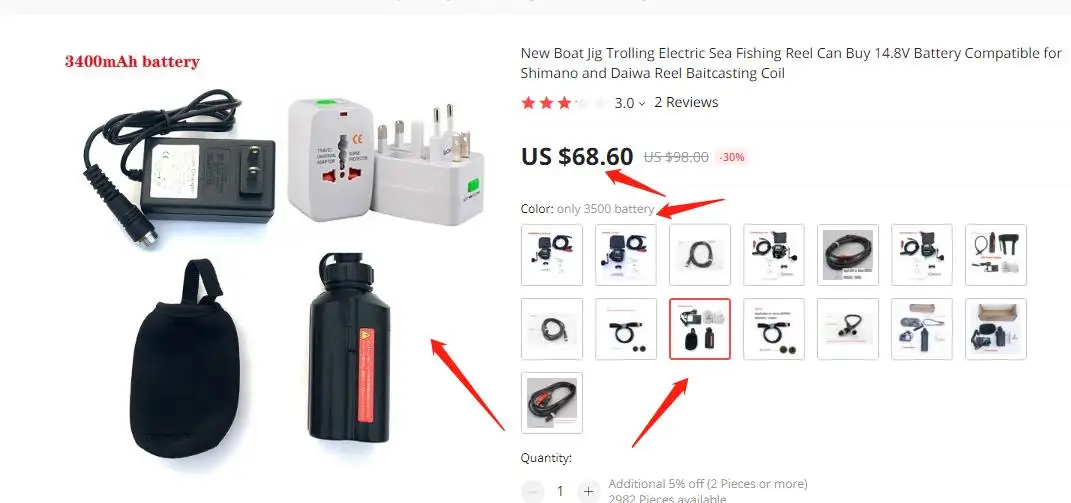Pick the last option in the top row
The image size is (1071, 503).
click(996, 254)
